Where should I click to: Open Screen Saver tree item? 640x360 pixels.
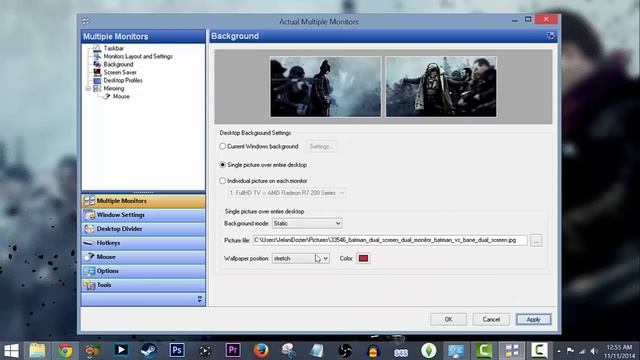tap(120, 72)
